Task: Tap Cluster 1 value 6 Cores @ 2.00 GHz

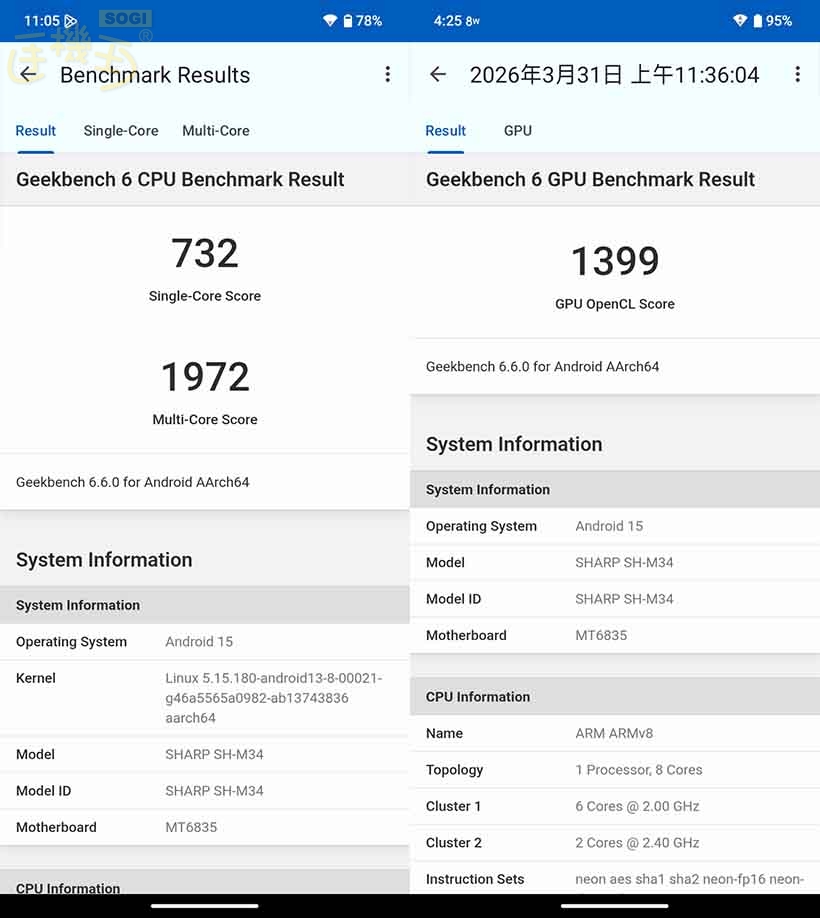Action: click(637, 806)
